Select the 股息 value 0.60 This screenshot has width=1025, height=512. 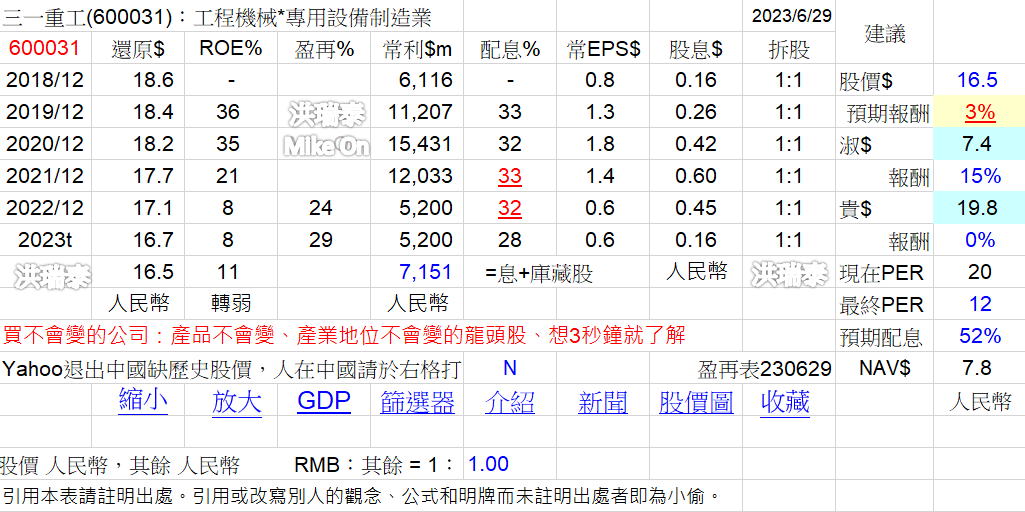point(696,176)
